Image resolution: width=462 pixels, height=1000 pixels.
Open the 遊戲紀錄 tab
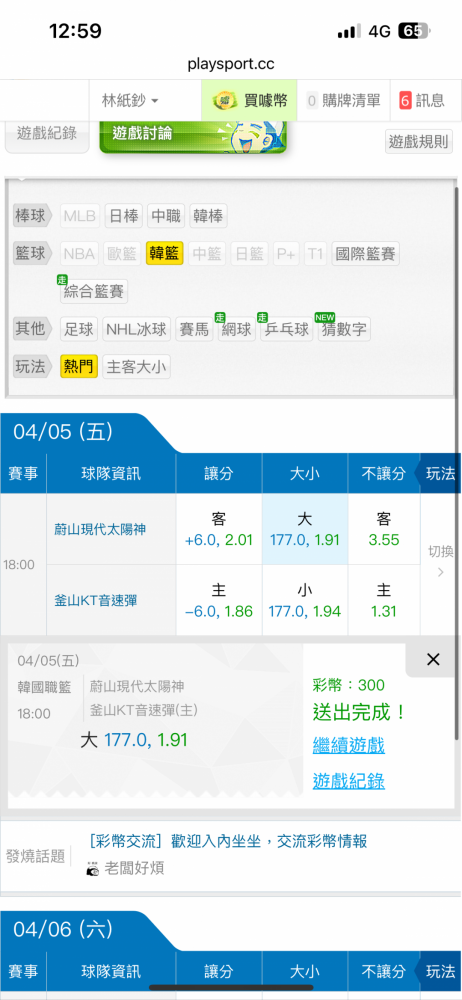[x=47, y=133]
